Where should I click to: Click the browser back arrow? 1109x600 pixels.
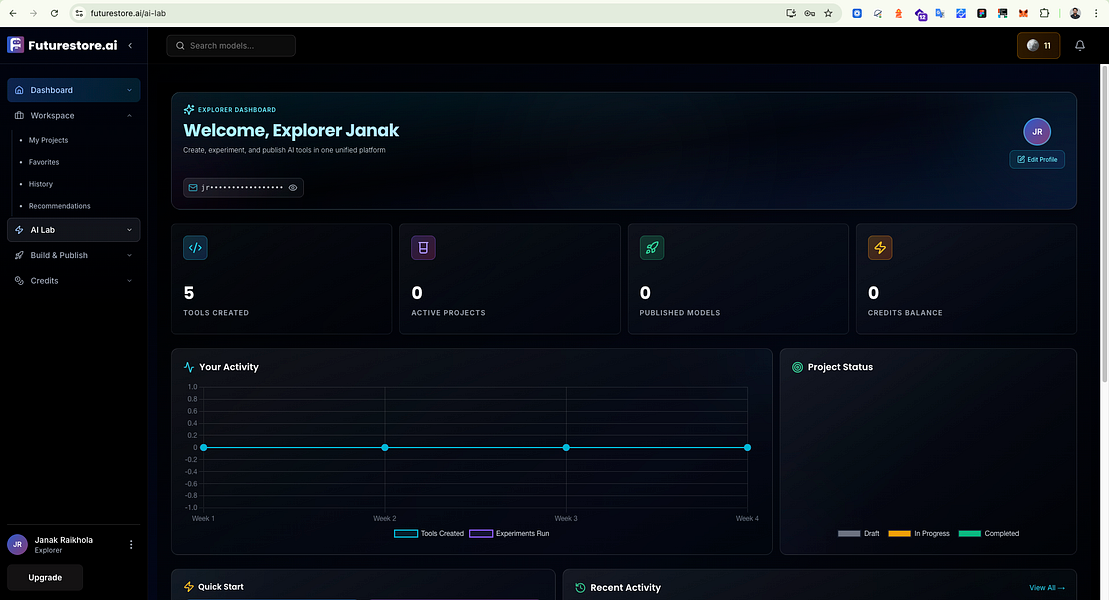13,13
